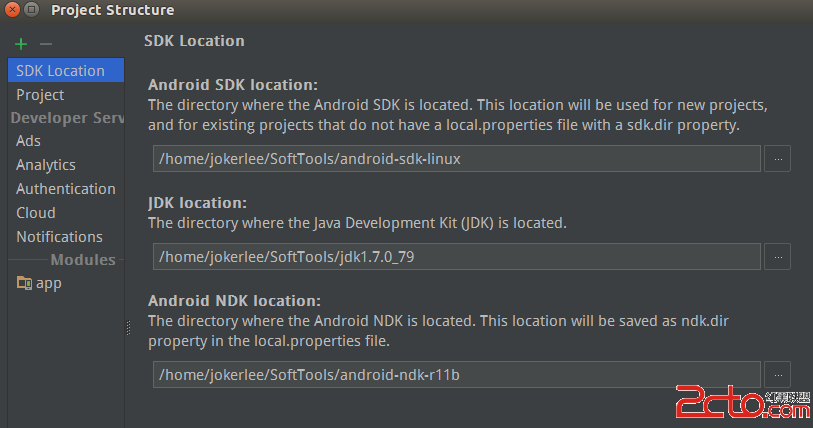Close the Project Structure window

(x=12, y=10)
